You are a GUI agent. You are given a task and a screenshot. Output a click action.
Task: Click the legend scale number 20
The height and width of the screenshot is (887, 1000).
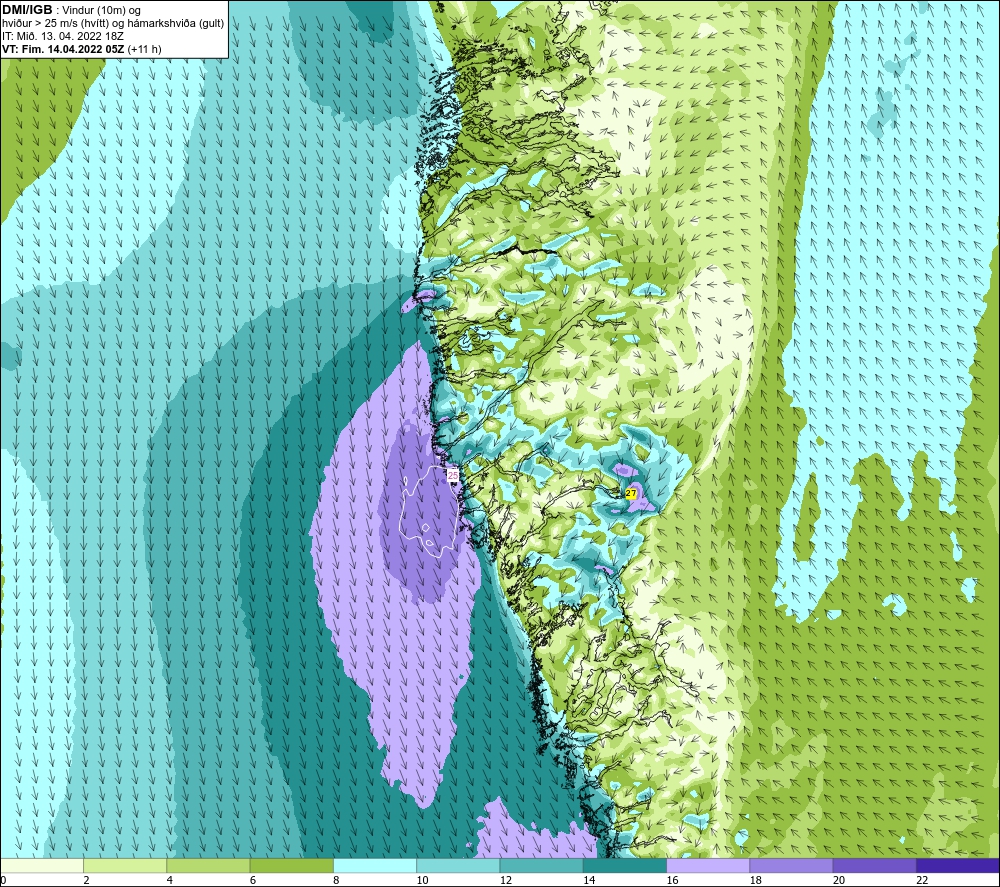click(x=839, y=881)
